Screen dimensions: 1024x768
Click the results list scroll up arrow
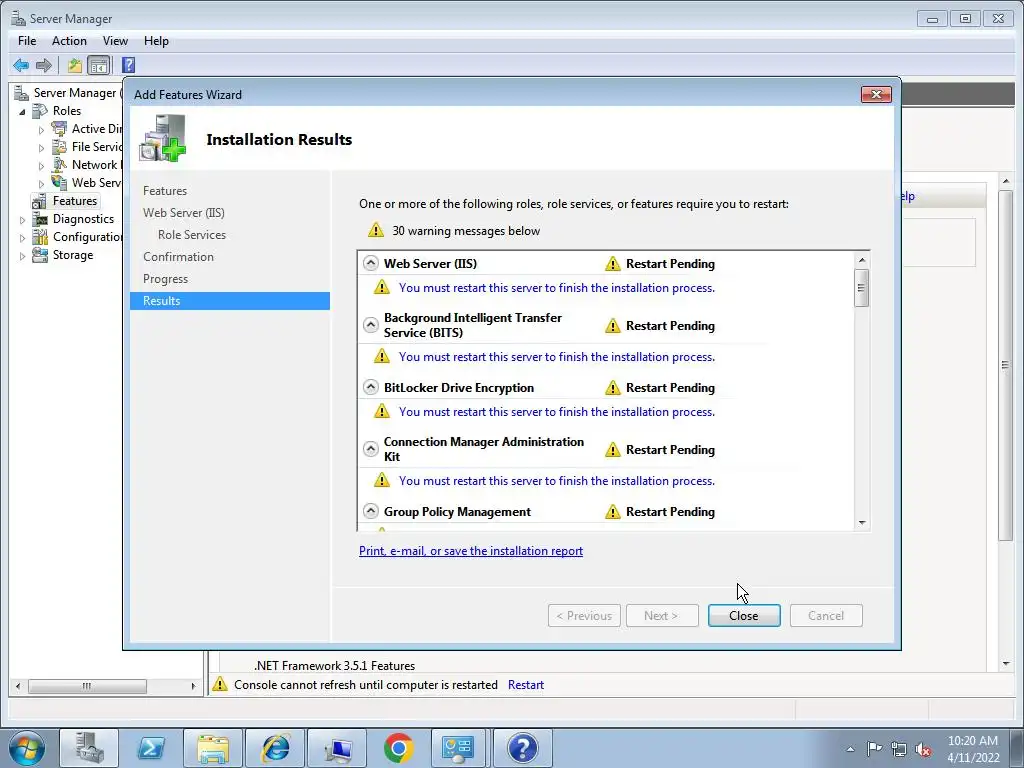click(862, 260)
